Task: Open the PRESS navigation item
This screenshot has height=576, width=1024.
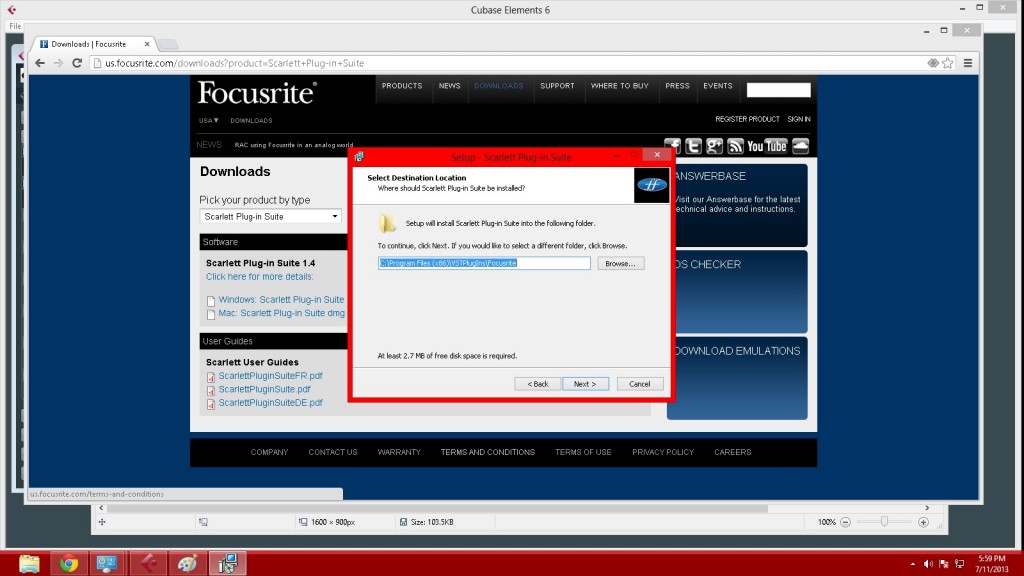Action: (x=677, y=86)
